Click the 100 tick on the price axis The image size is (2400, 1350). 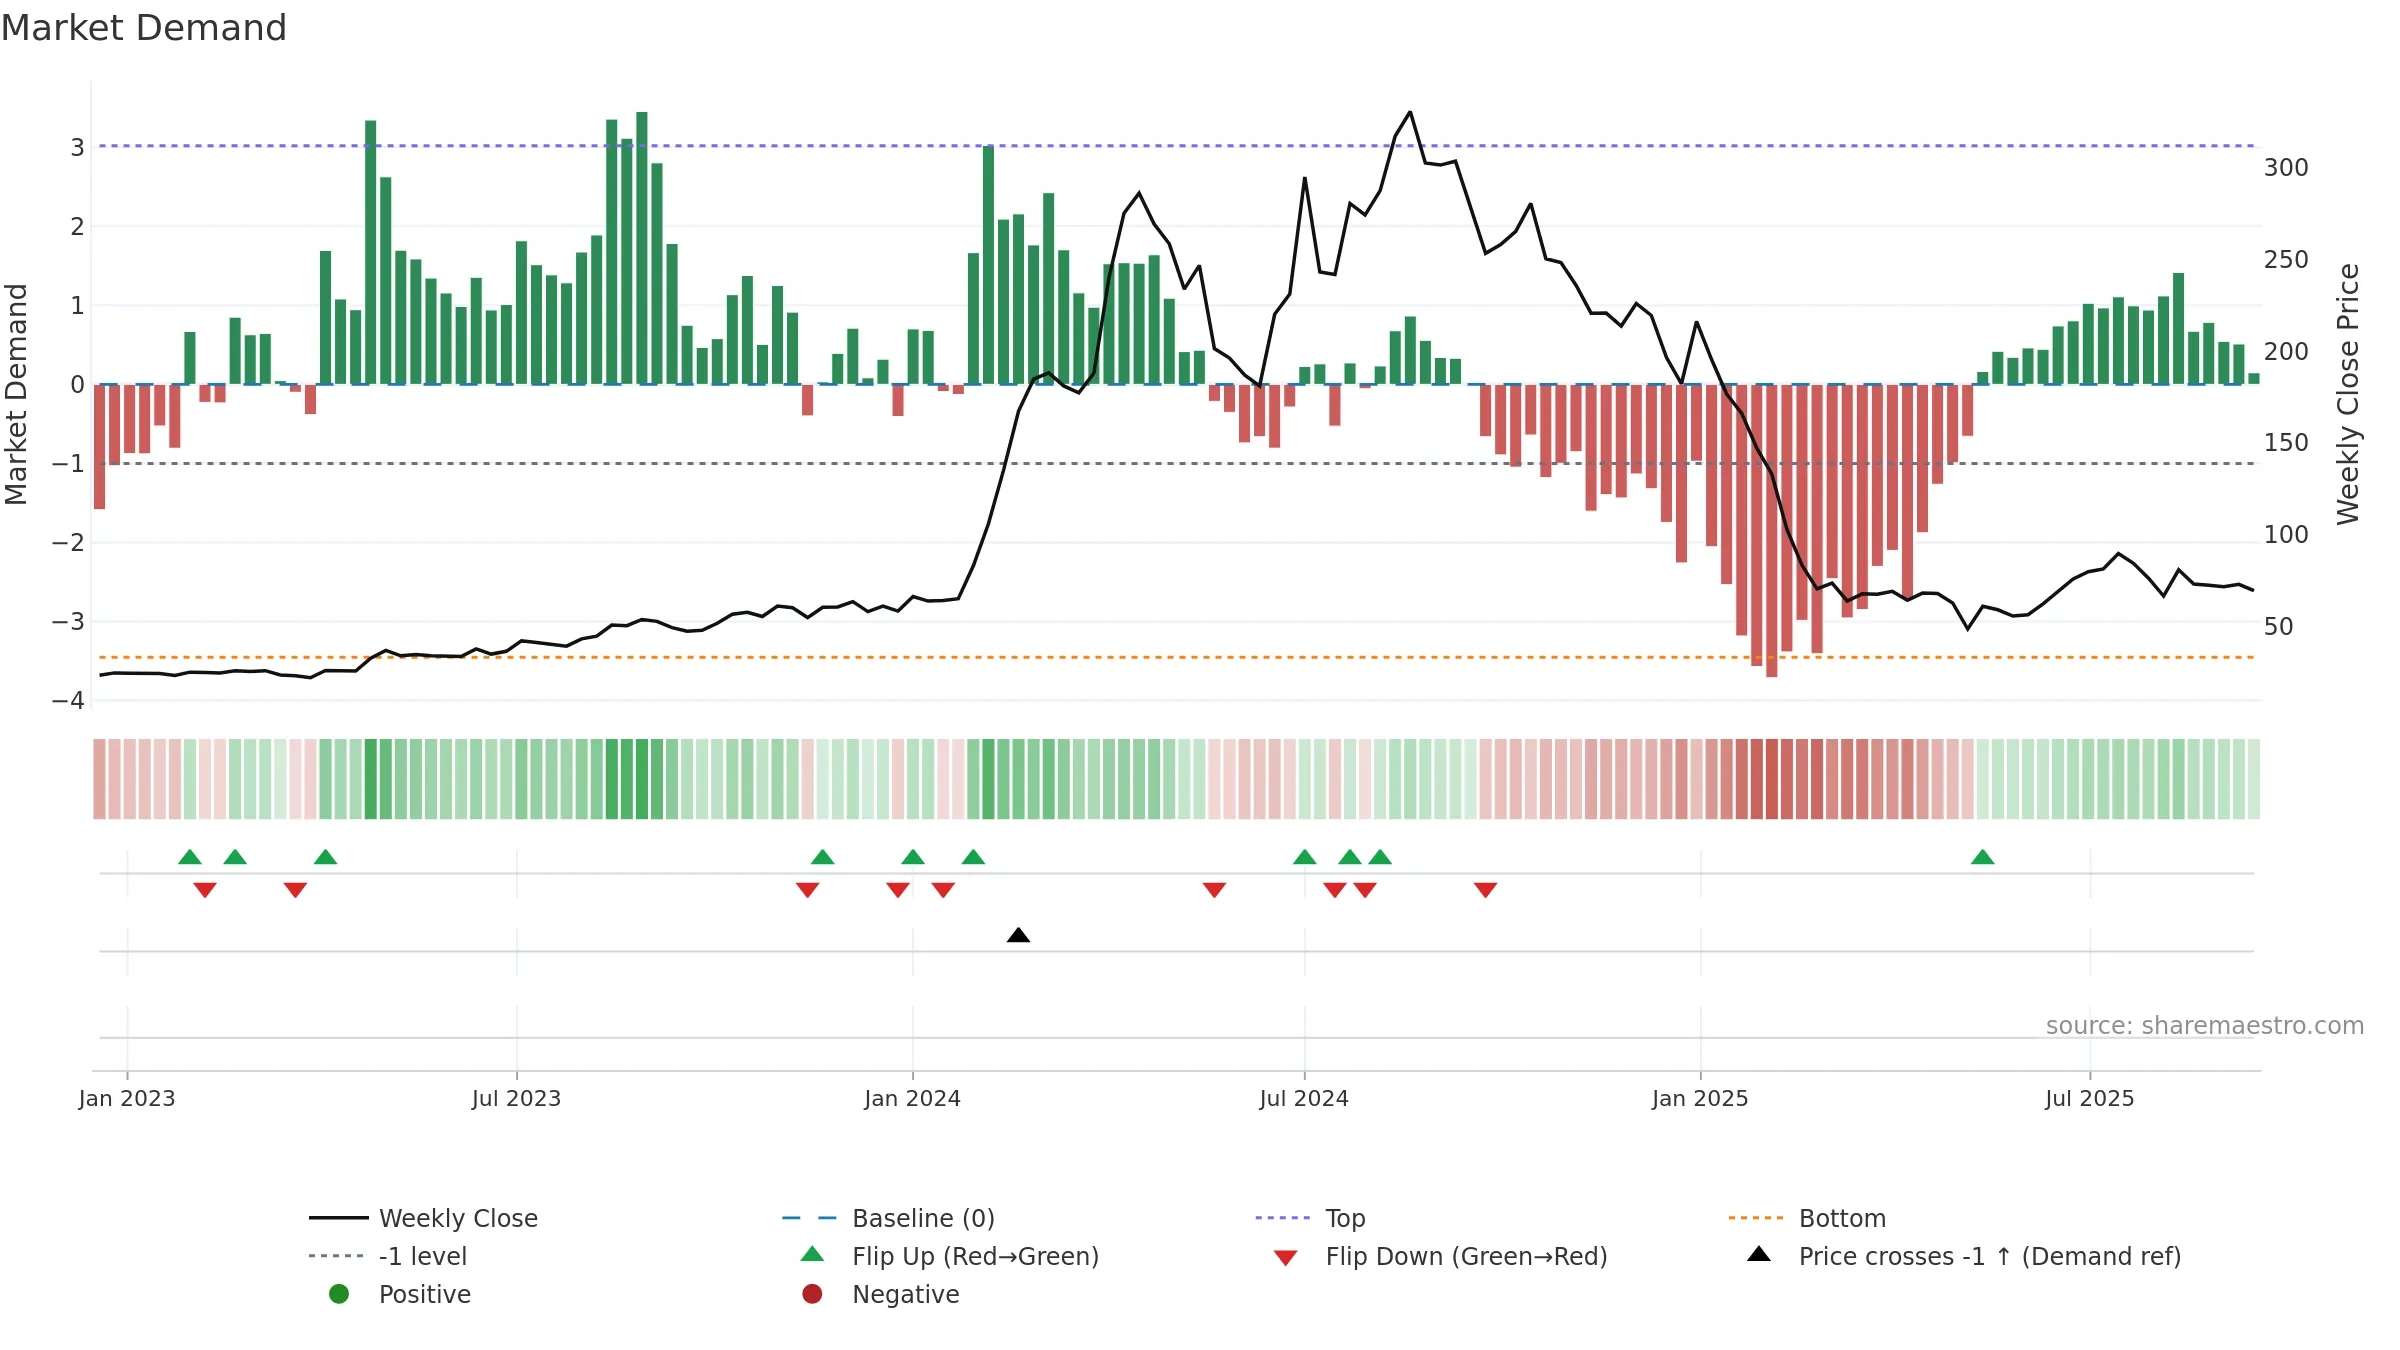[x=2287, y=535]
